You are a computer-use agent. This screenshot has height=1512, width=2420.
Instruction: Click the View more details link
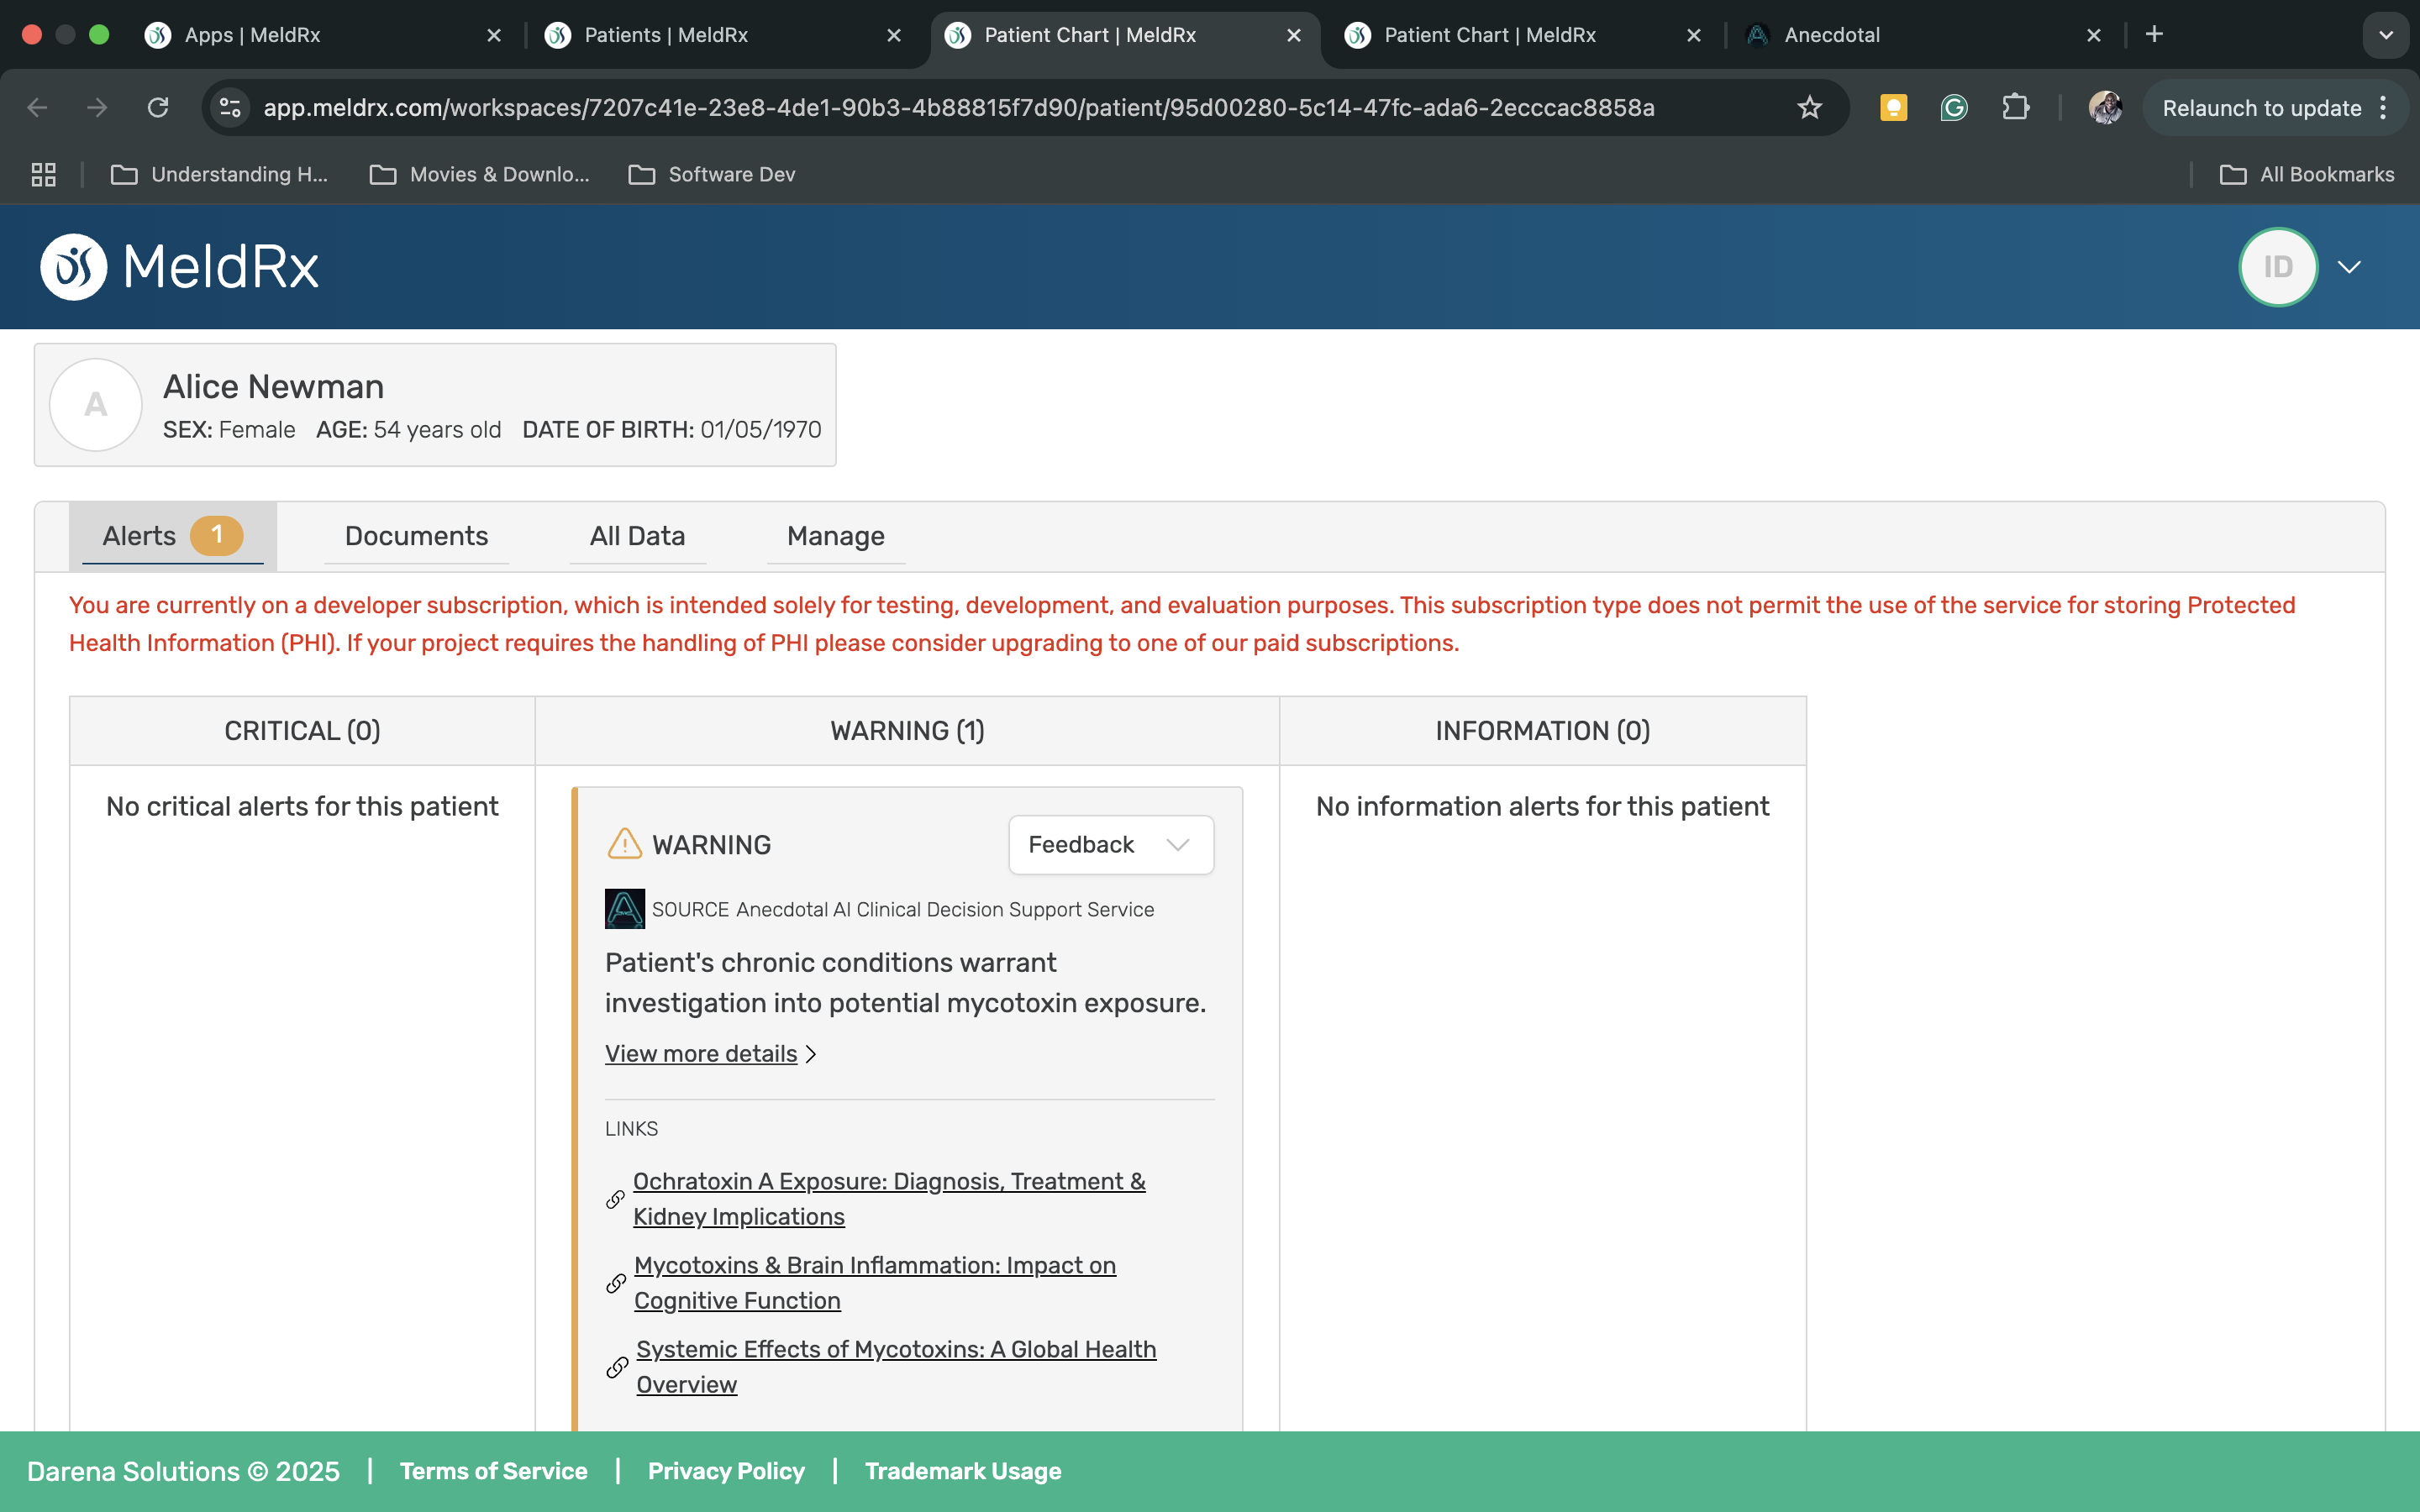[701, 1054]
